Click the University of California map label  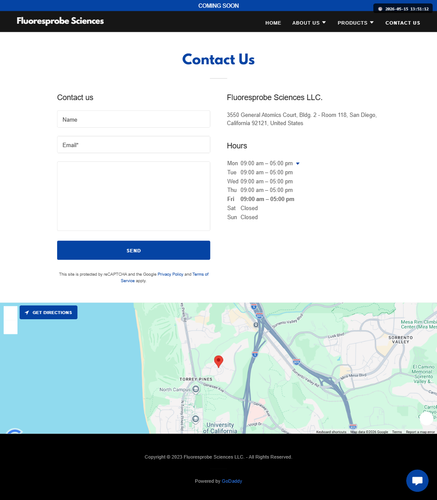click(x=220, y=428)
